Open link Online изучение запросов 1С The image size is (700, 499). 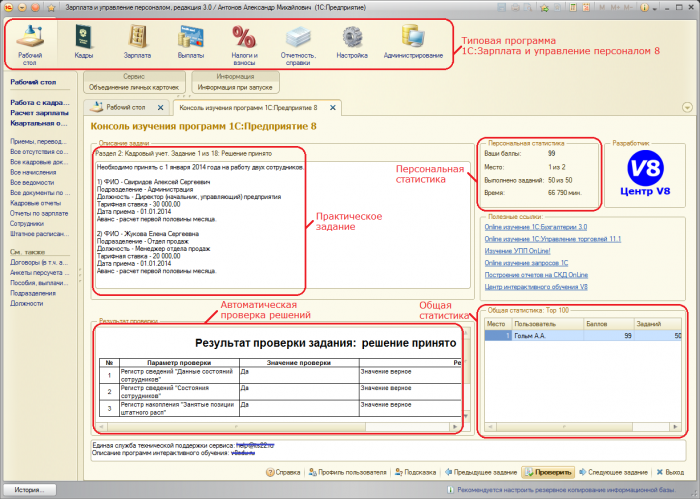click(526, 263)
